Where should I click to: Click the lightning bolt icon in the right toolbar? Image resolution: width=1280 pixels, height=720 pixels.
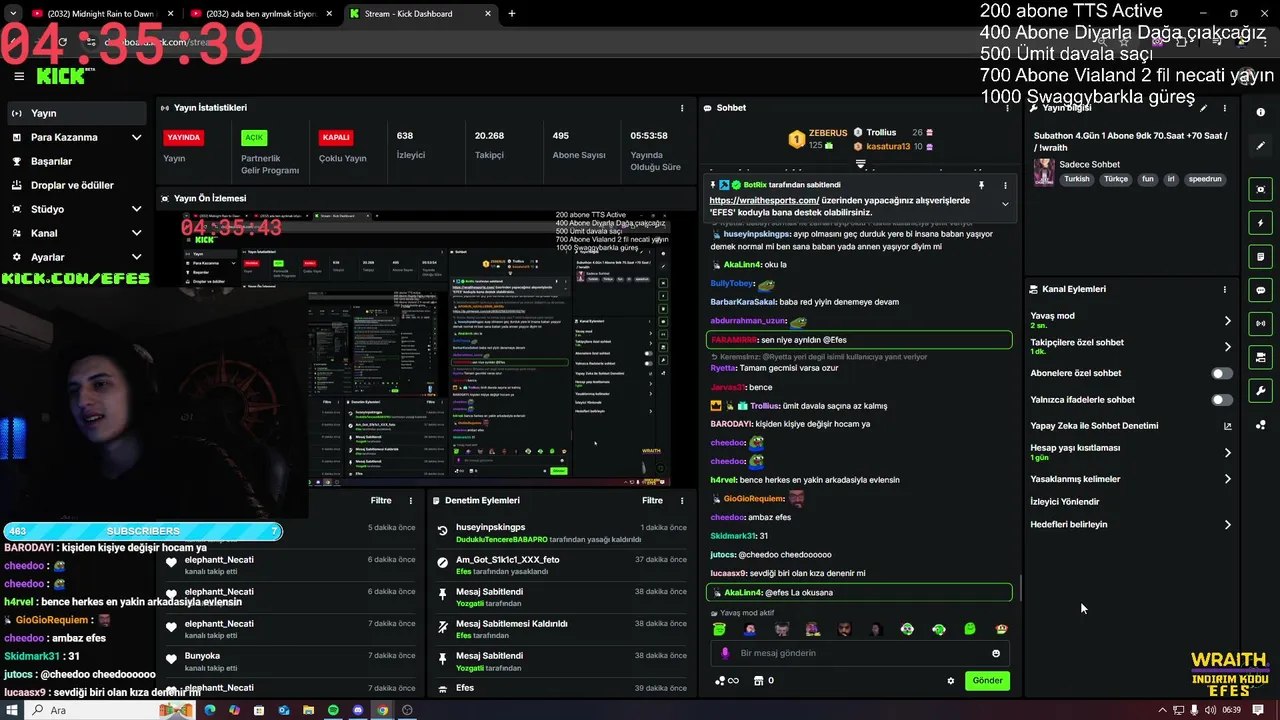pyautogui.click(x=1261, y=223)
